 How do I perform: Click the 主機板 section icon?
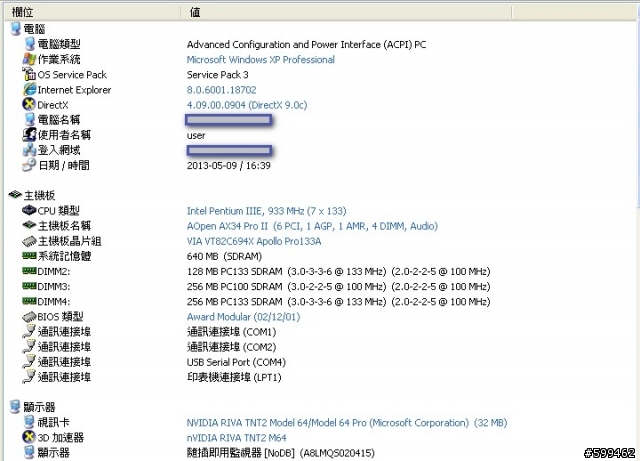16,195
